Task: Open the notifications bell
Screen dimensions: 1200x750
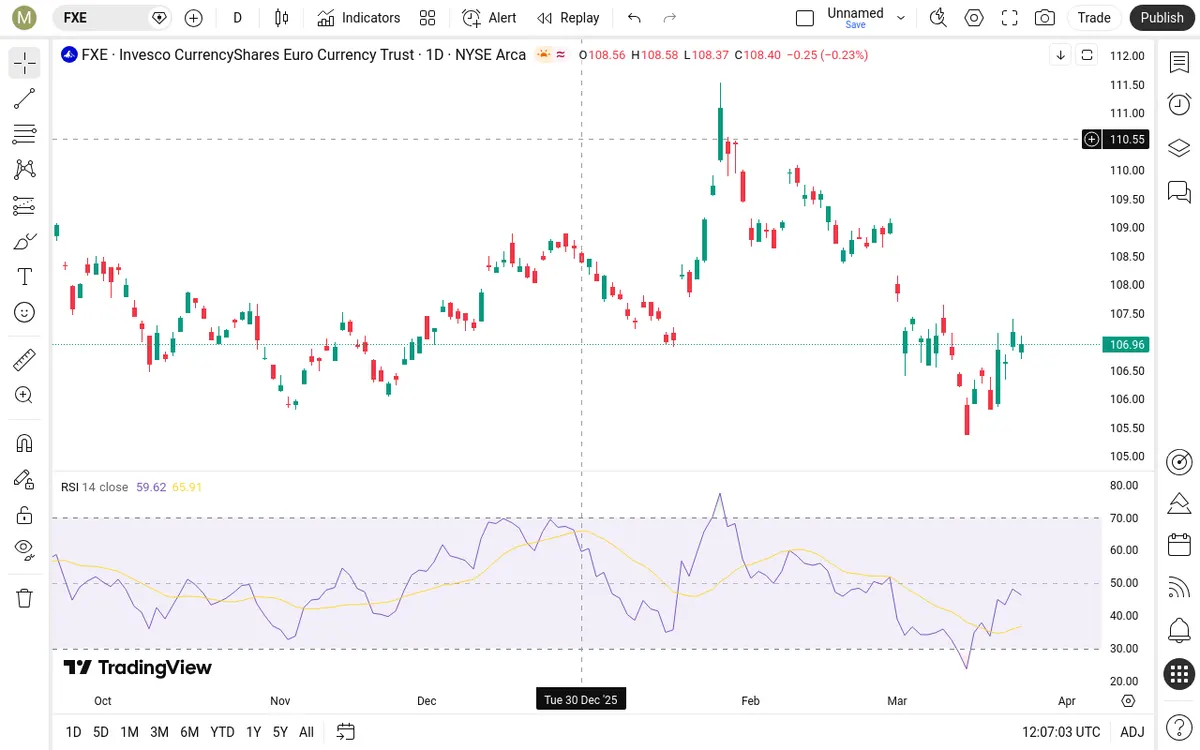Action: (x=1179, y=631)
